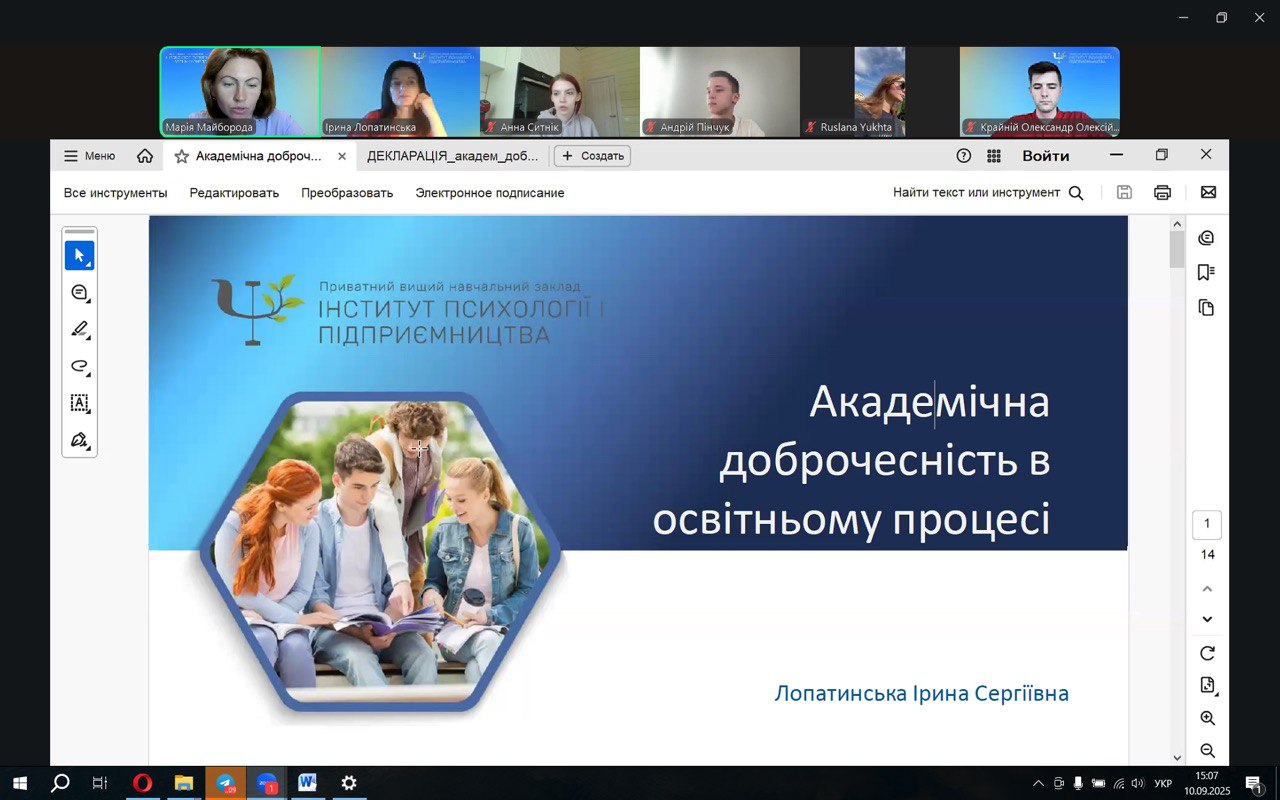Select the text box selection tool
1280x800 pixels.
coord(79,403)
